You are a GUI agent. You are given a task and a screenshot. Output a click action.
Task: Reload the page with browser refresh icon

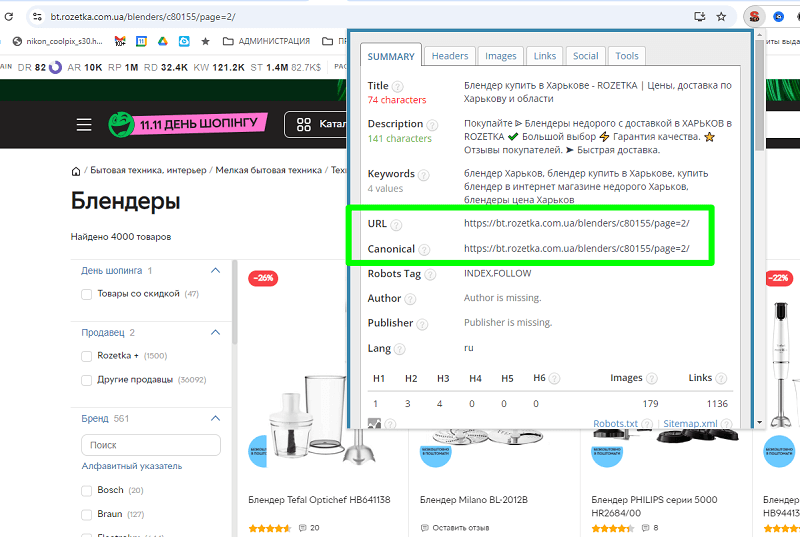tap(9, 16)
